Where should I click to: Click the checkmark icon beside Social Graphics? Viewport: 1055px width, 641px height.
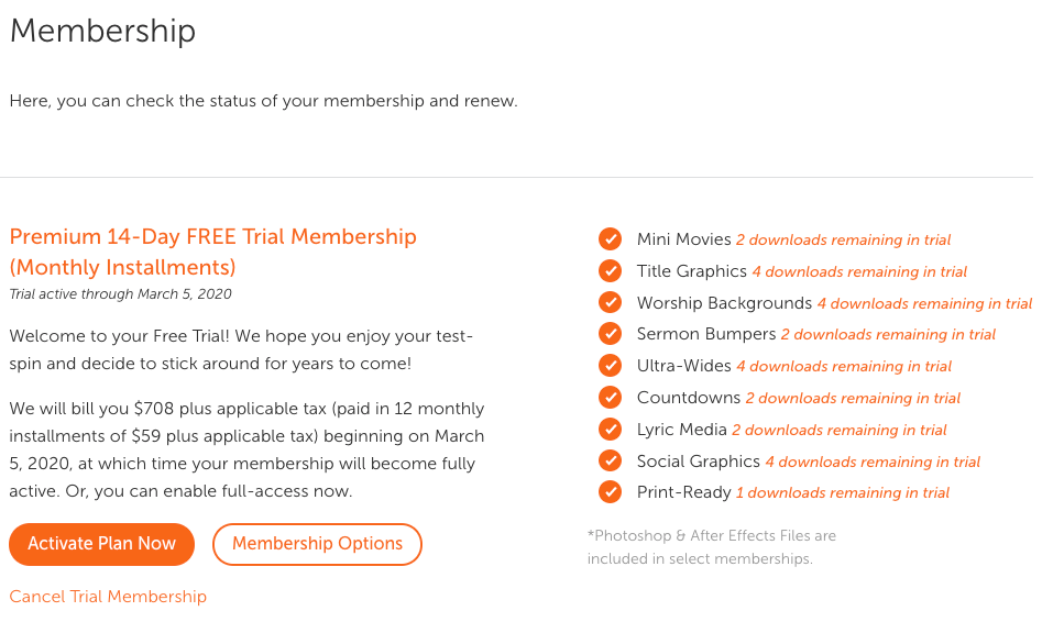610,460
